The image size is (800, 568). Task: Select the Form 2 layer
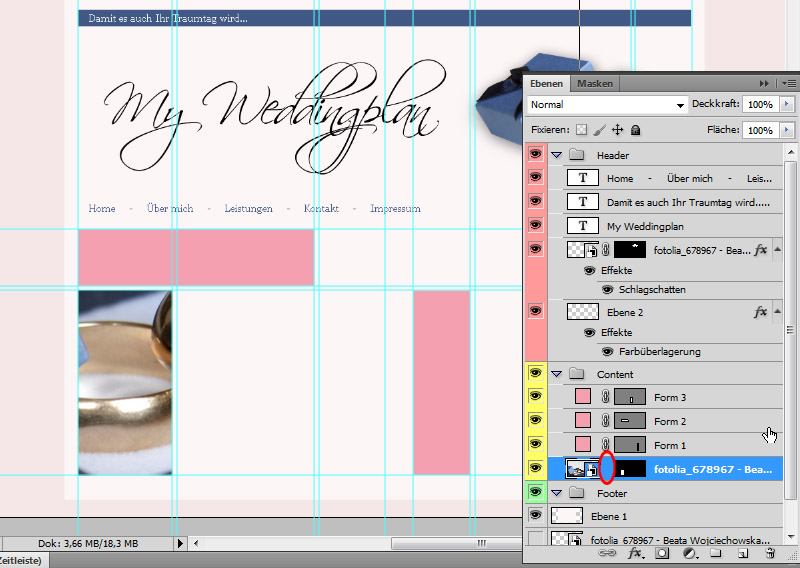click(670, 421)
